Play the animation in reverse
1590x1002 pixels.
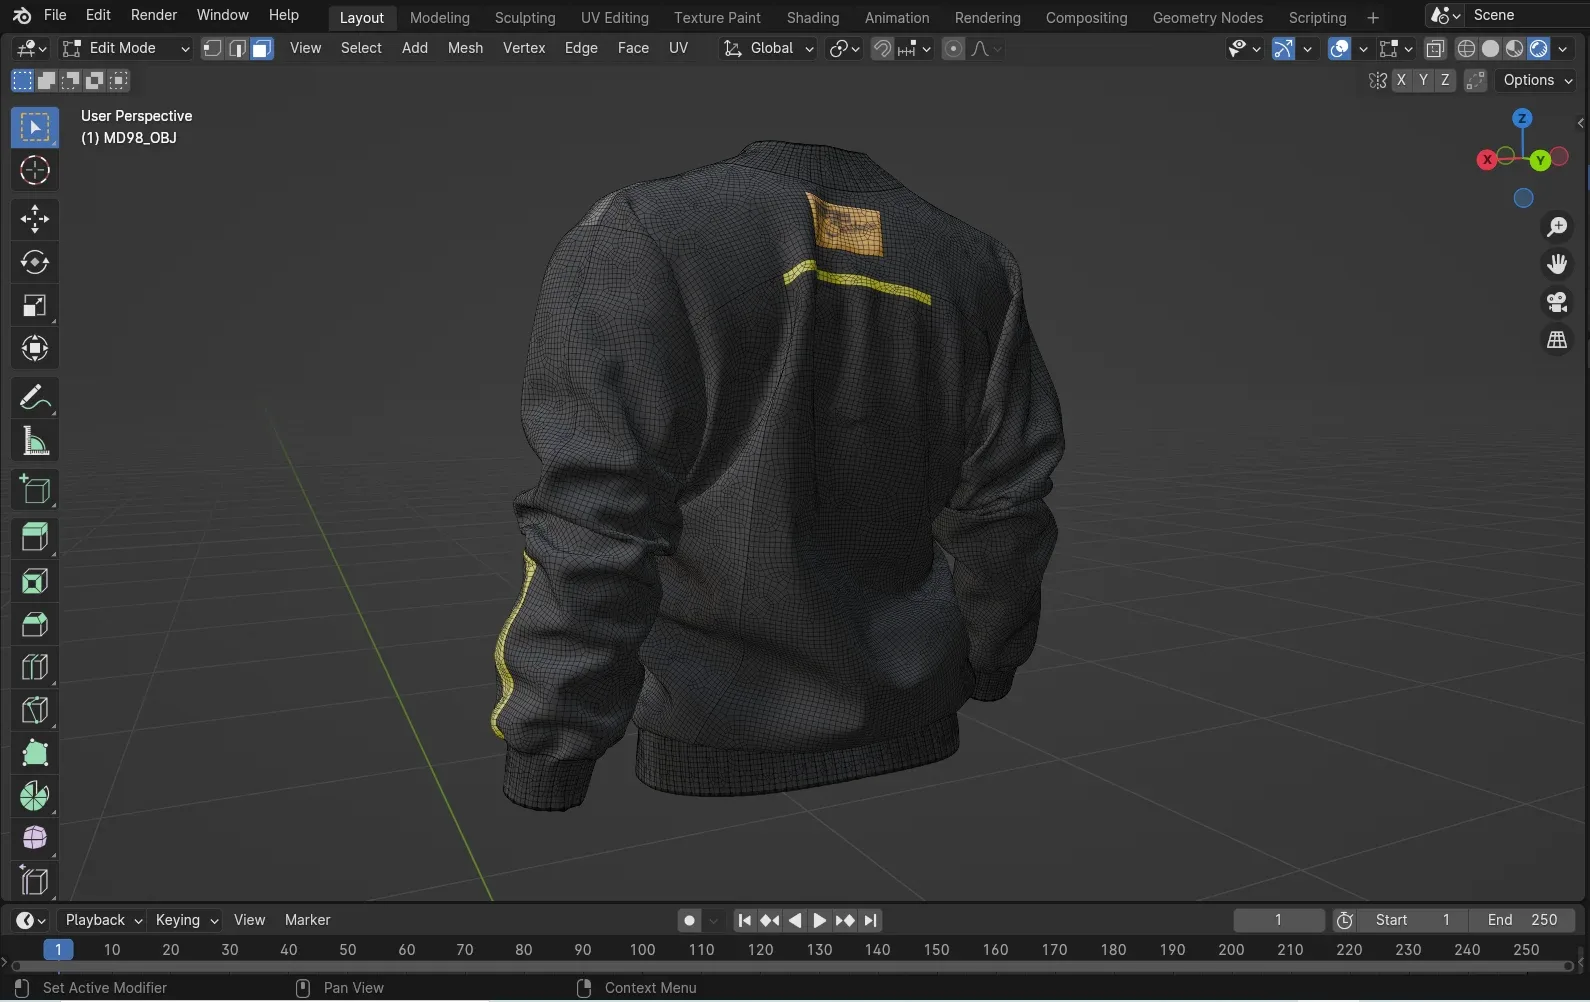(x=794, y=921)
